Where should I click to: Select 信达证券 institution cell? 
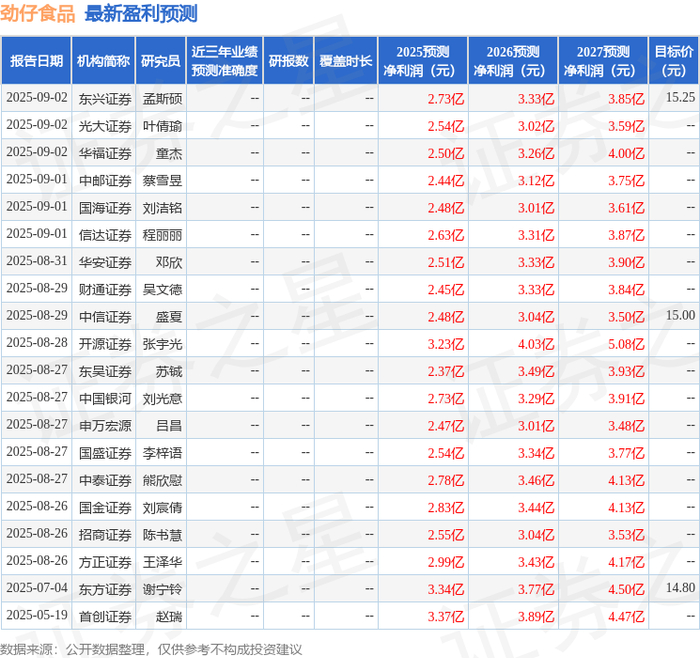coord(105,235)
